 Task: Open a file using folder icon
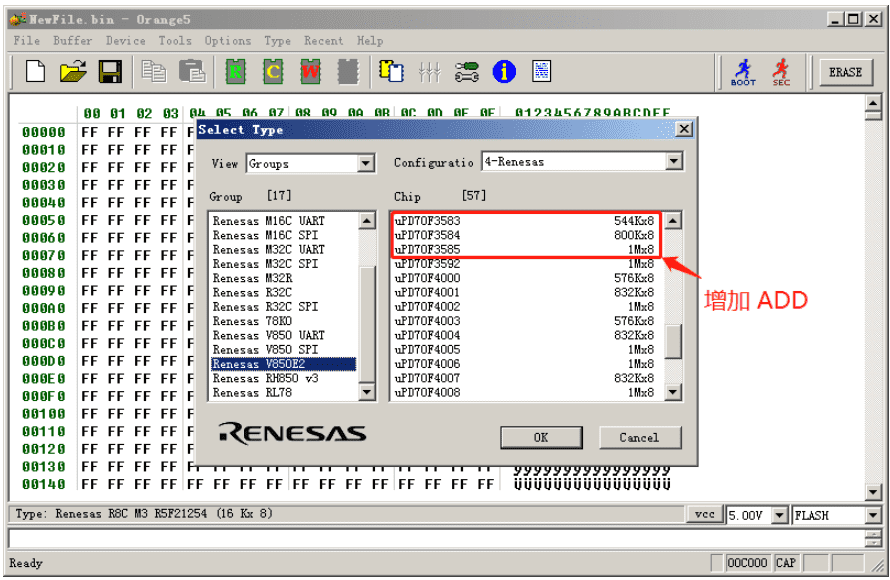[73, 72]
